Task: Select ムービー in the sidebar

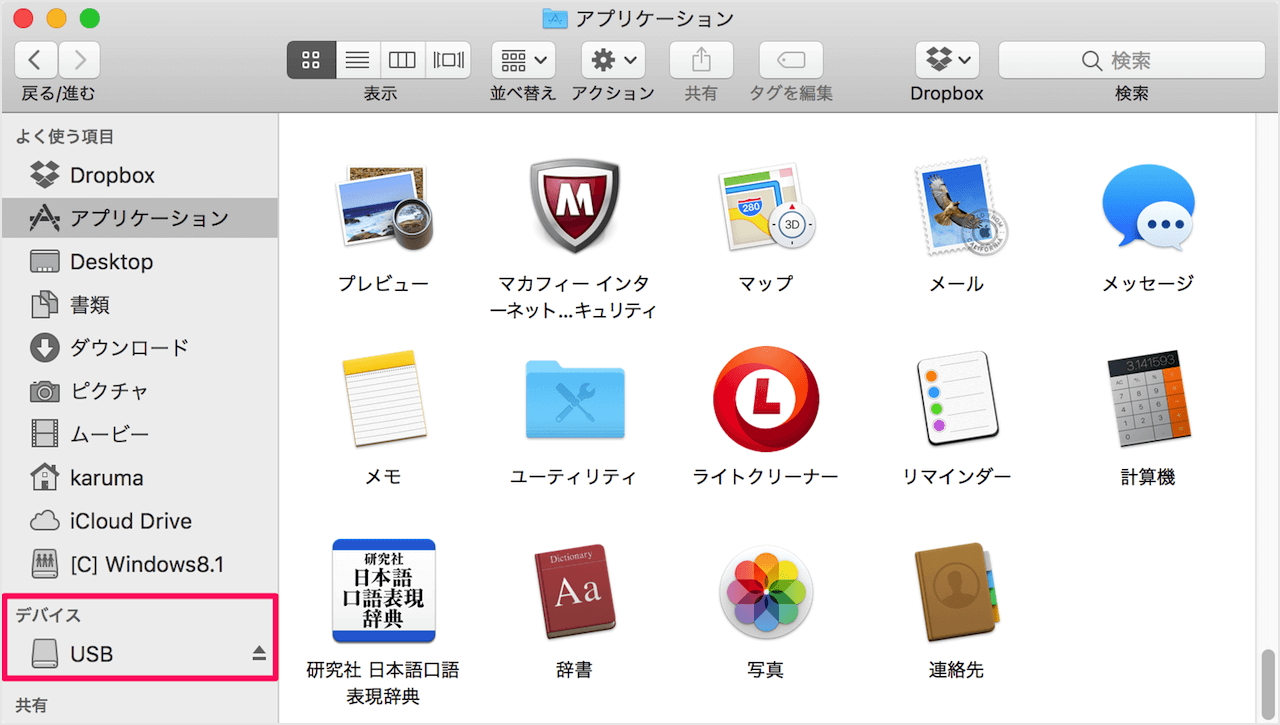Action: (139, 435)
